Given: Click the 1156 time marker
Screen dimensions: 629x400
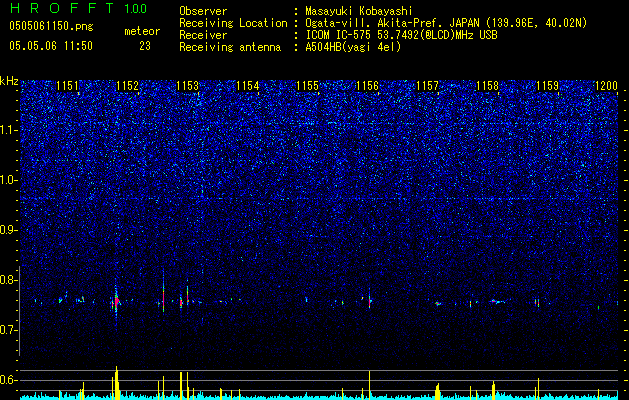Looking at the screenshot, I should (x=367, y=86).
